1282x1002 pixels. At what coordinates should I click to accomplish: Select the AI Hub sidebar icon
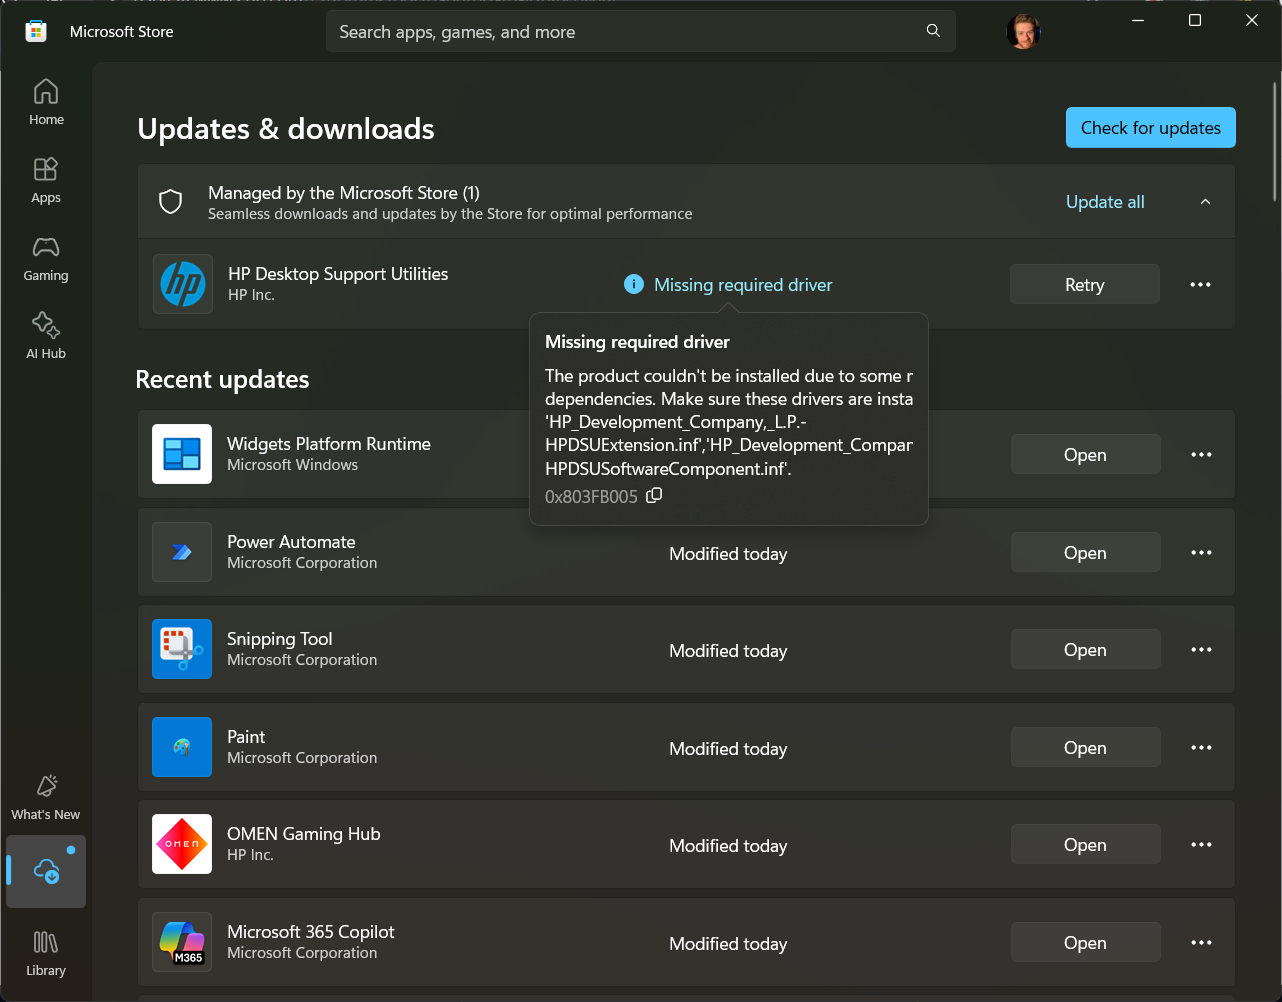tap(45, 335)
